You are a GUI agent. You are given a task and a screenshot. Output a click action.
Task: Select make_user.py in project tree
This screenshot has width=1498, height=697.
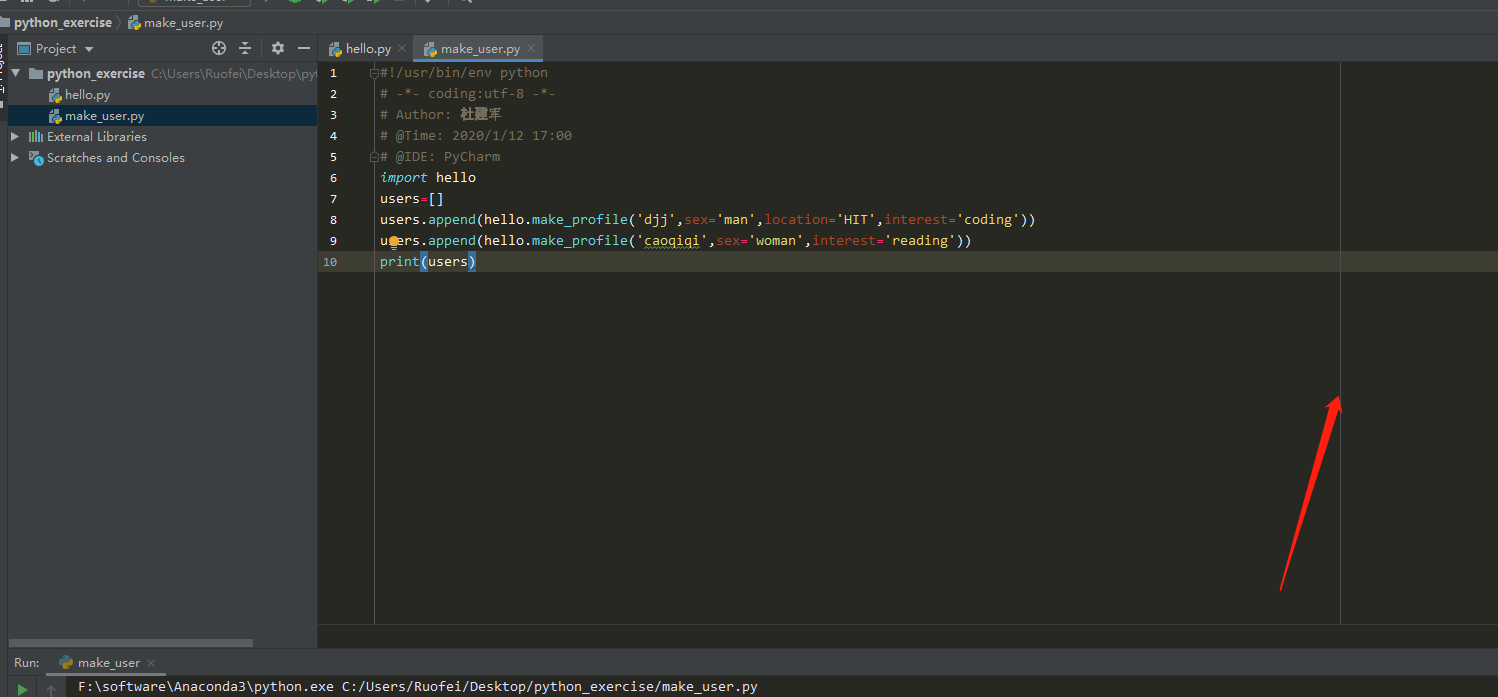[x=105, y=116]
